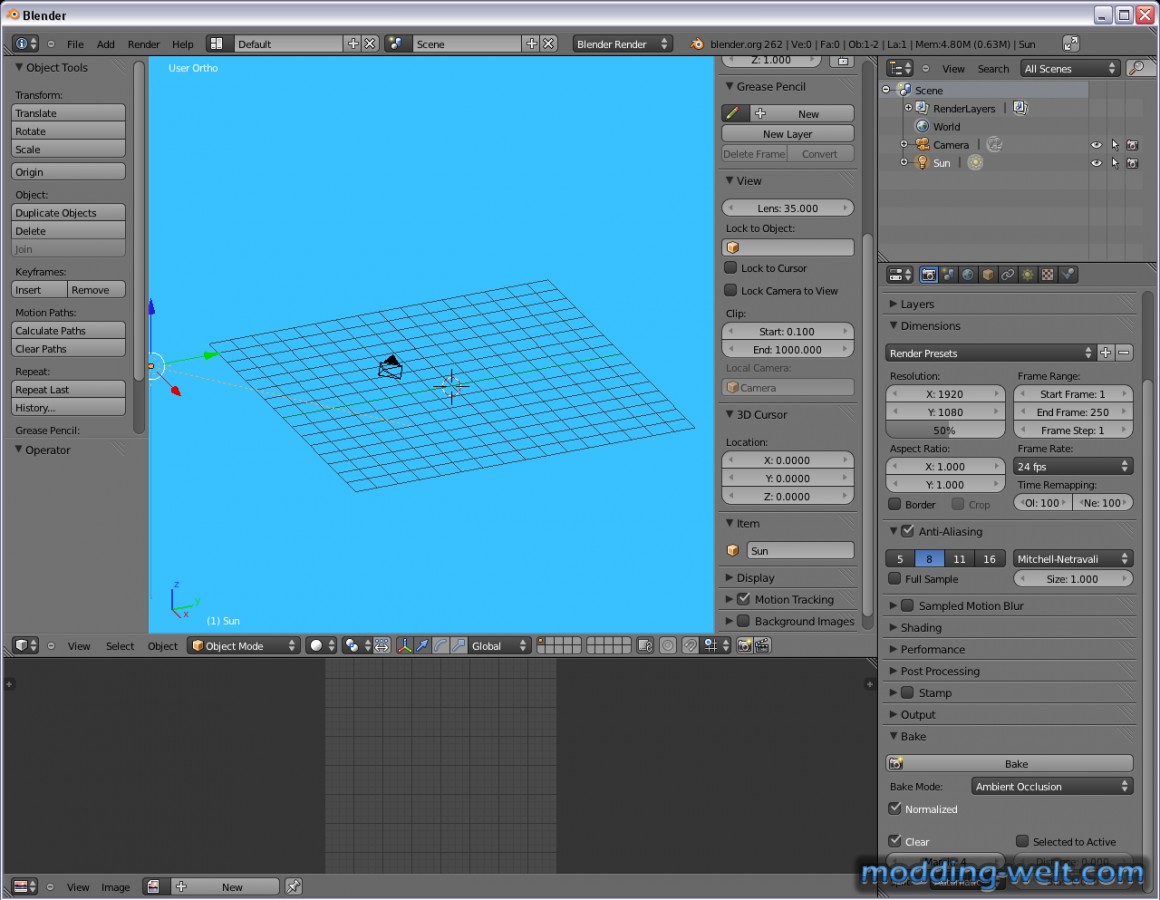Expand the Layers panel
The height and width of the screenshot is (900, 1160).
(917, 304)
